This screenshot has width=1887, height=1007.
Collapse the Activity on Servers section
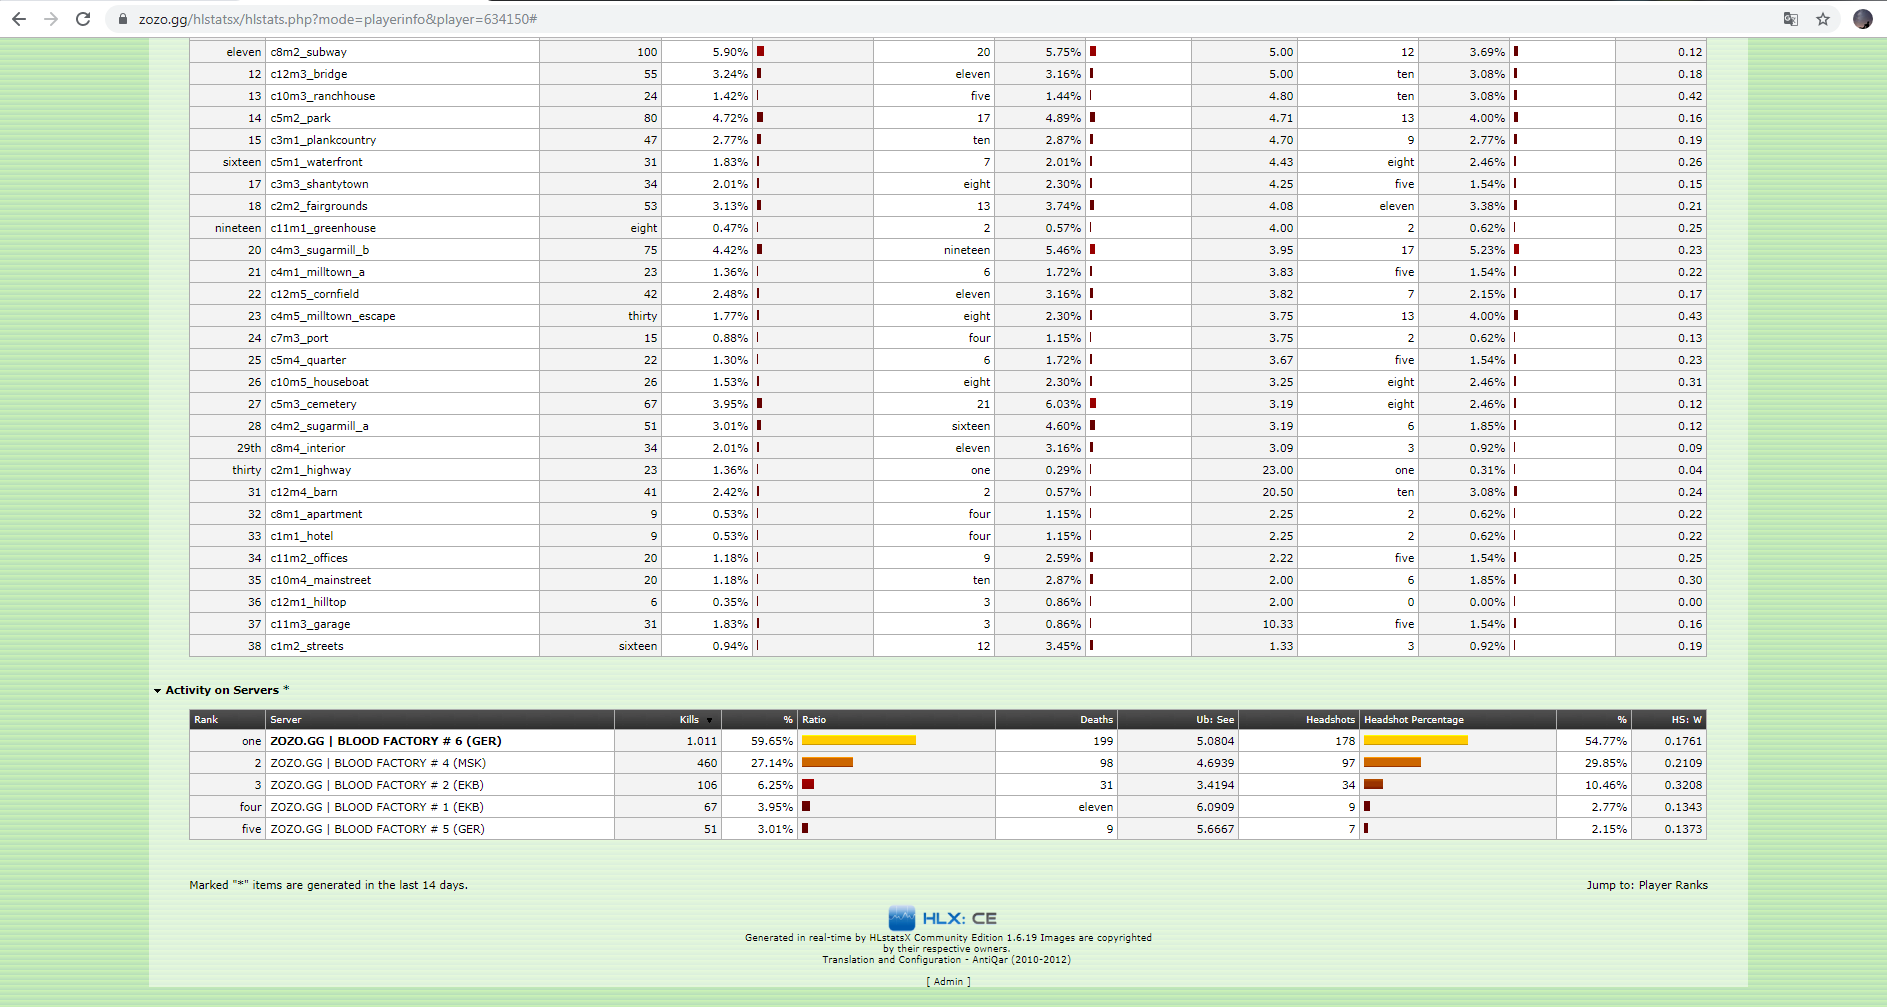point(157,690)
